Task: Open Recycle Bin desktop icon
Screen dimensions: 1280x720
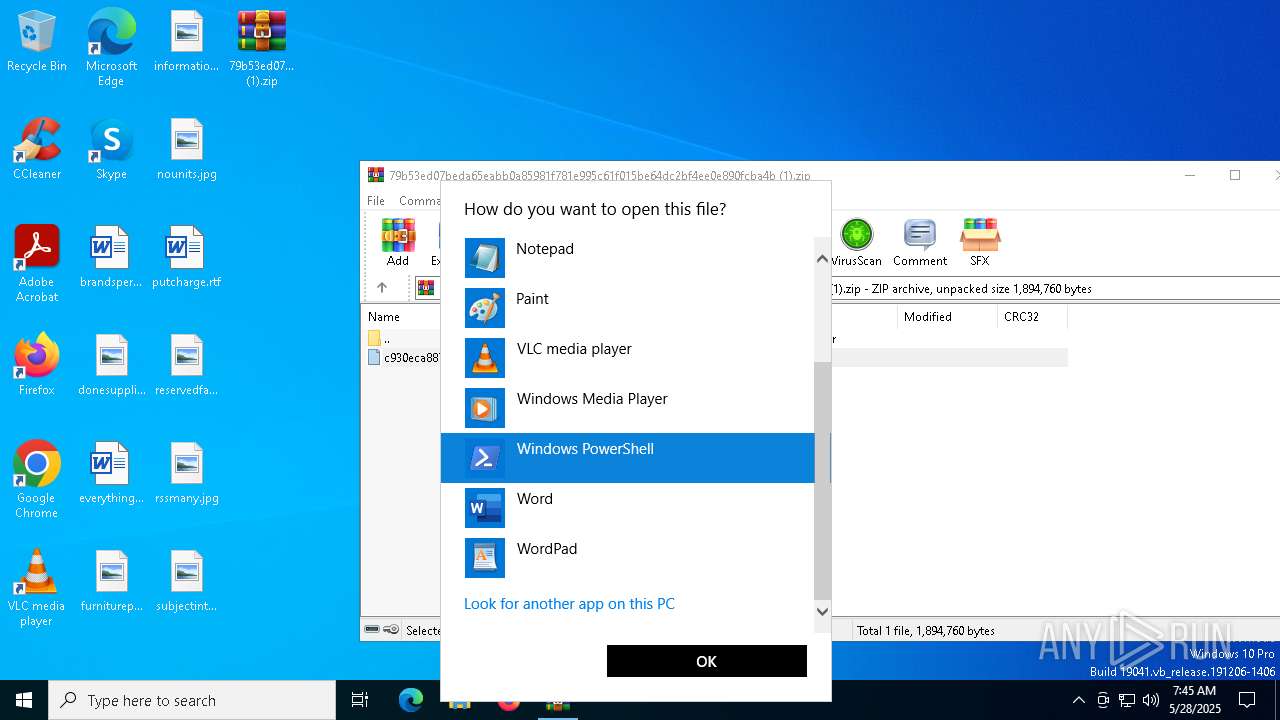Action: tap(37, 43)
